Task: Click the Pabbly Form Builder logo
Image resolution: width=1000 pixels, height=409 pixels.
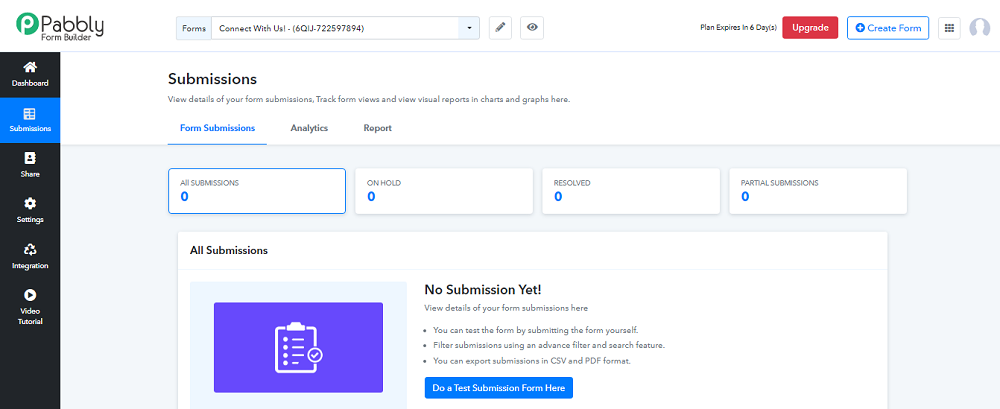Action: tap(60, 26)
